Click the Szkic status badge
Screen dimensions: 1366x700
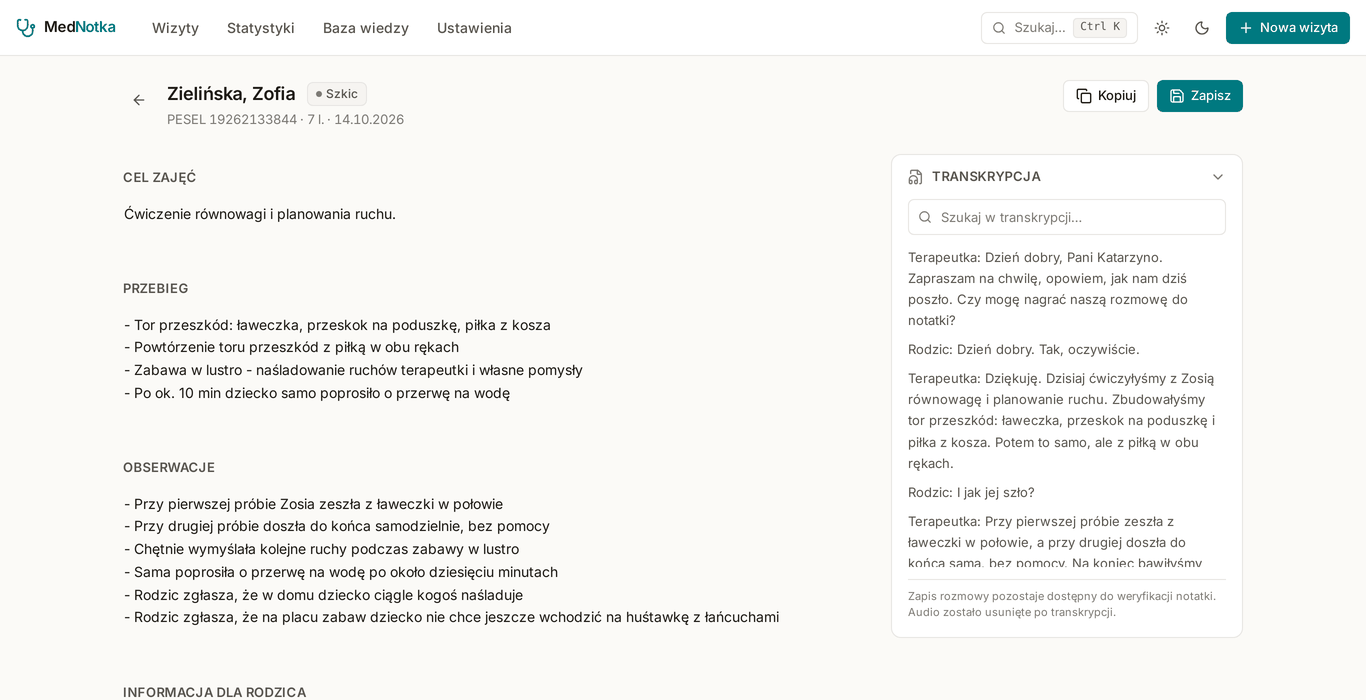337,94
